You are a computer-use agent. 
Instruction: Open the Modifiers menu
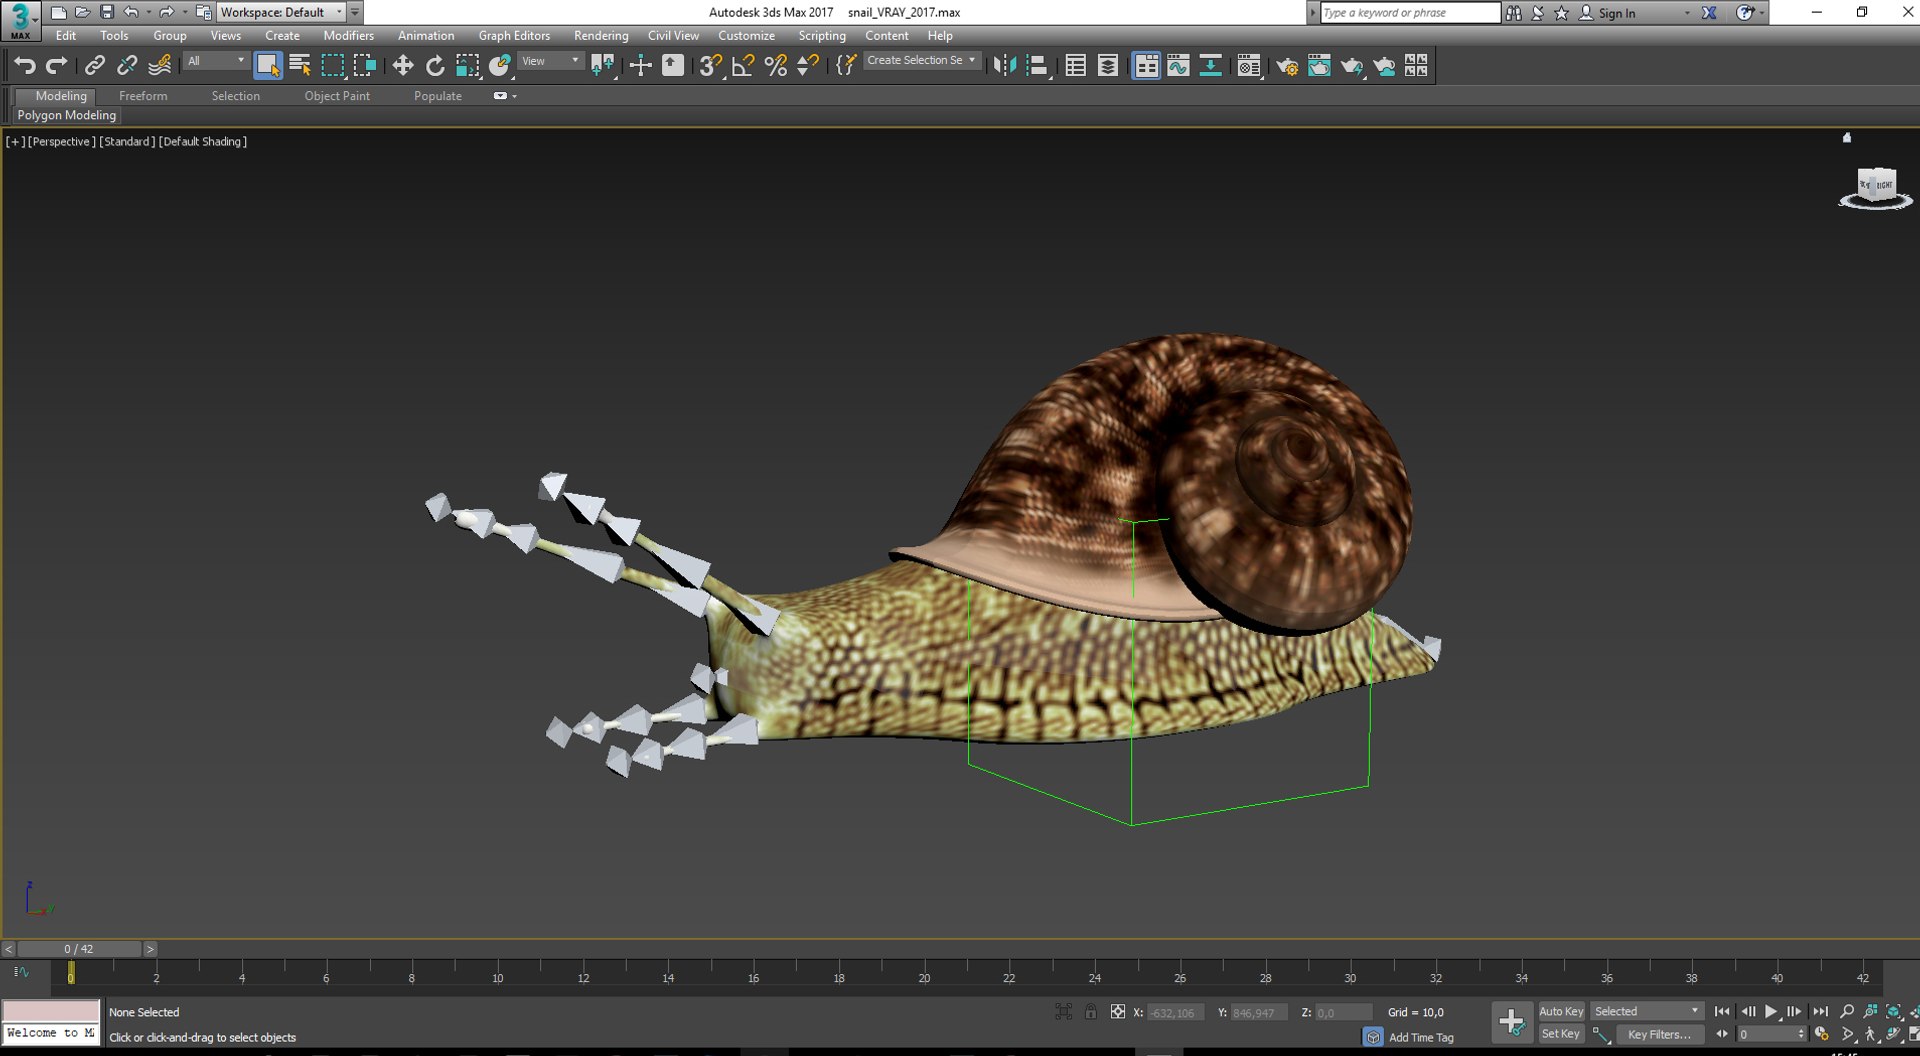click(x=348, y=35)
